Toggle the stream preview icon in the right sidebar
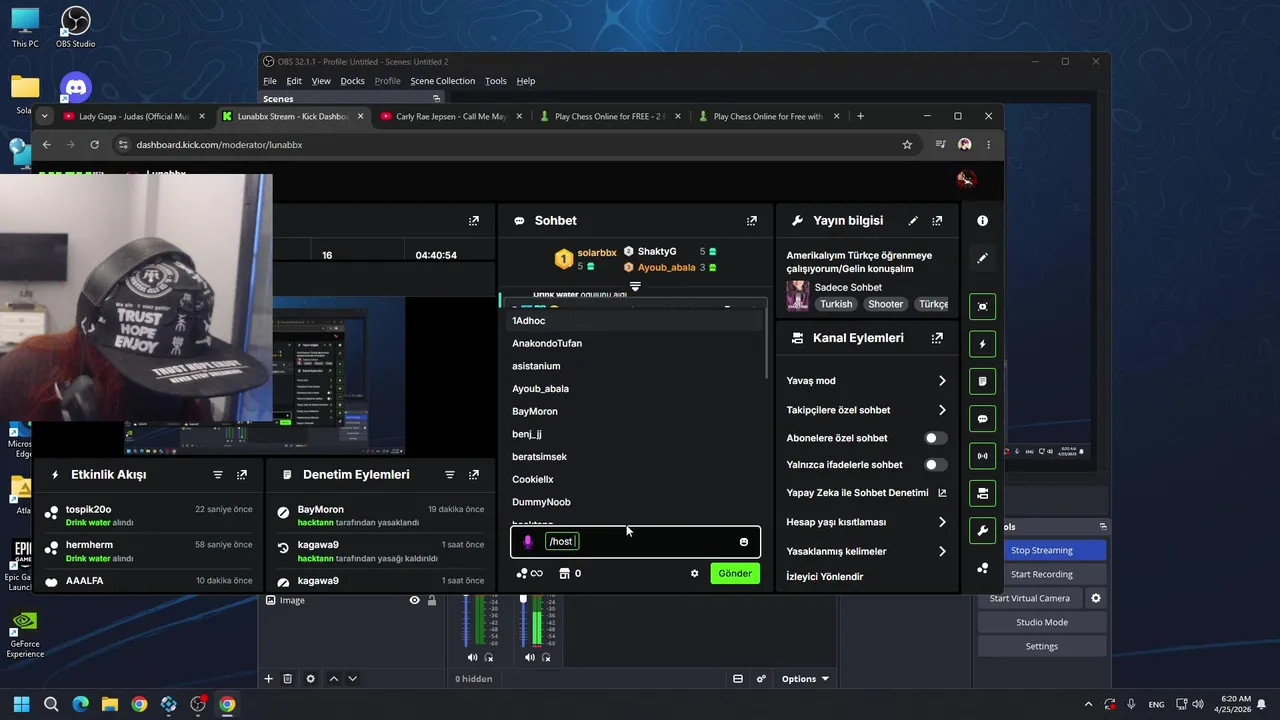The height and width of the screenshot is (720, 1280). point(982,307)
